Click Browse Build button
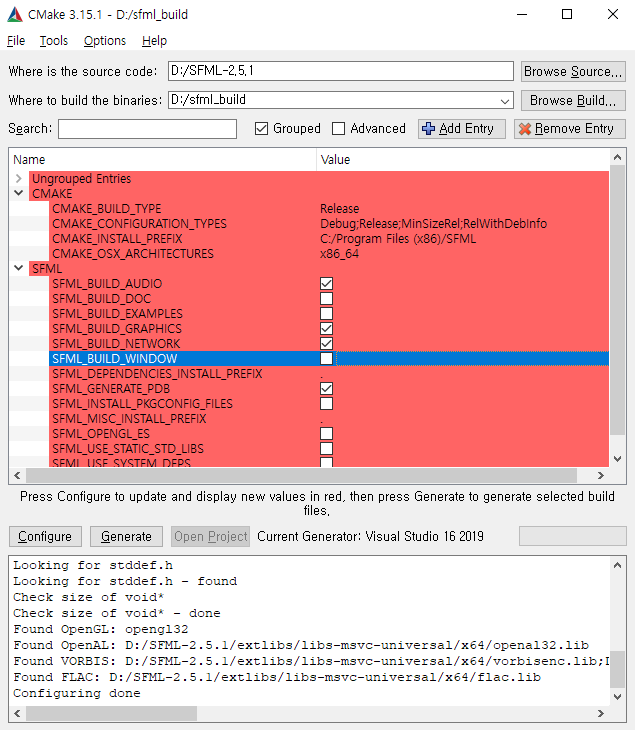Viewport: 635px width, 730px height. tap(573, 101)
